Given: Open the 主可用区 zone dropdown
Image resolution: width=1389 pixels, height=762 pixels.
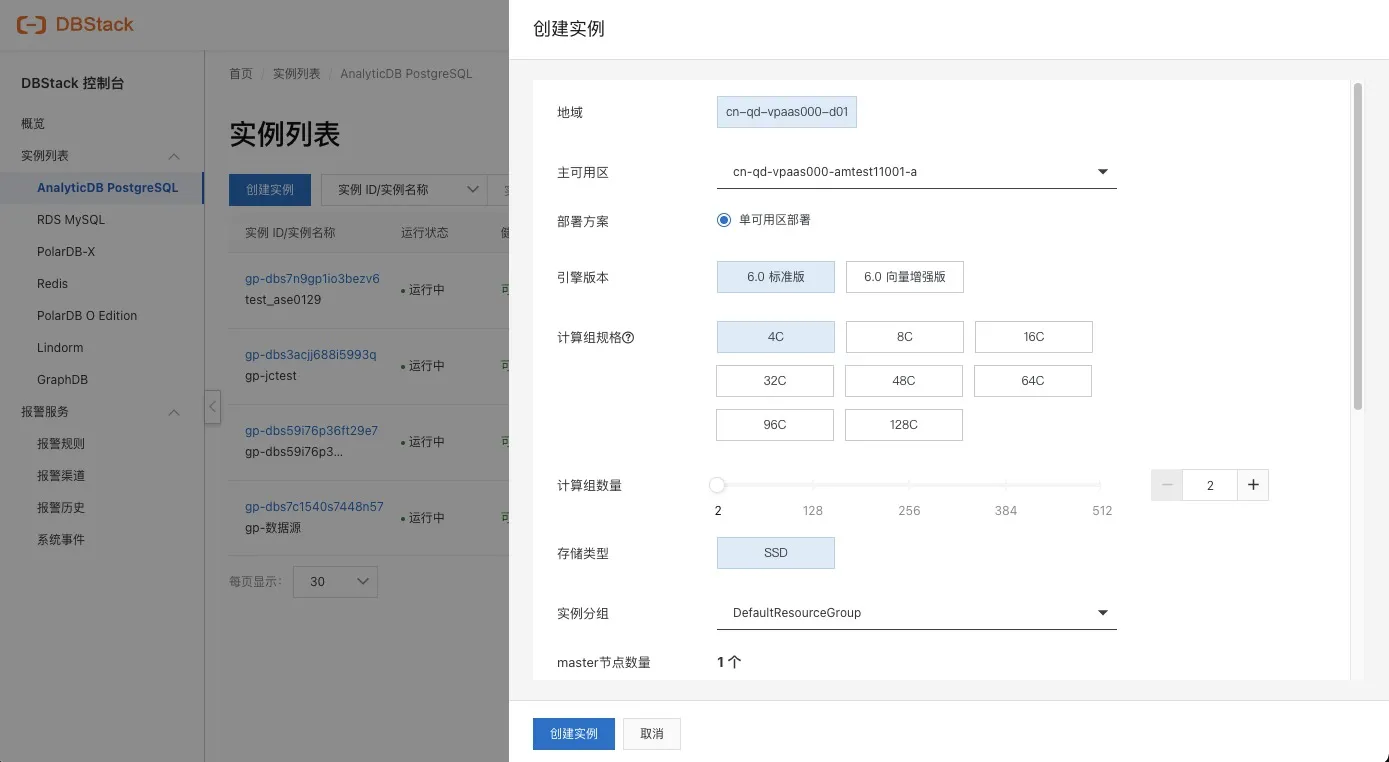Looking at the screenshot, I should click(x=917, y=172).
